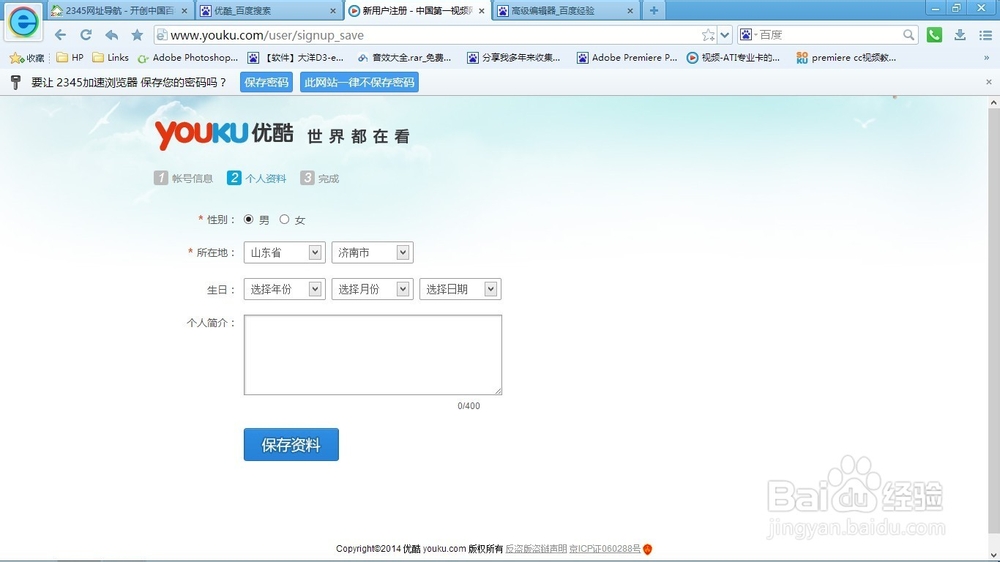Open the 选择年份 year dropdown

click(x=284, y=289)
